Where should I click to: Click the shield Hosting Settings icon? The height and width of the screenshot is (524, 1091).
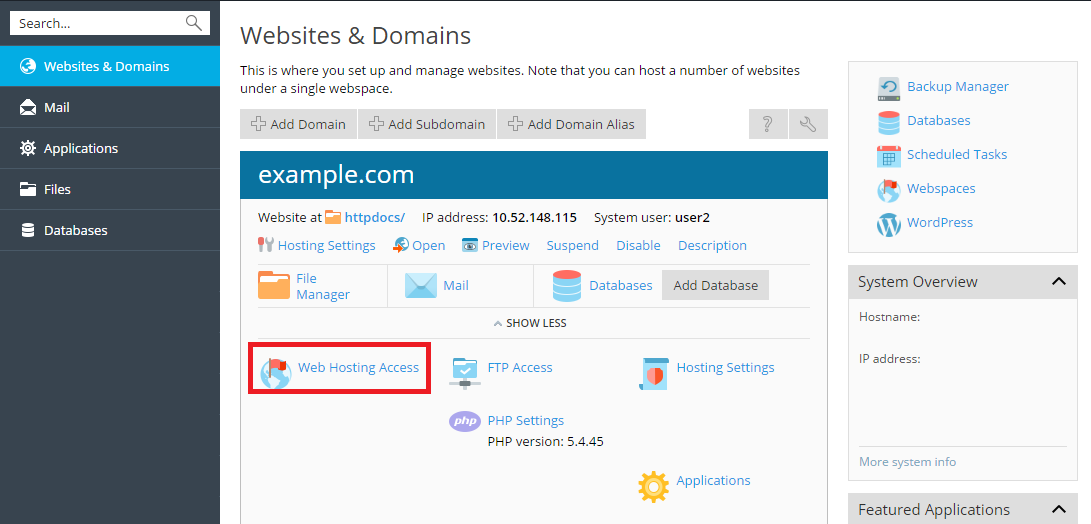(x=653, y=373)
